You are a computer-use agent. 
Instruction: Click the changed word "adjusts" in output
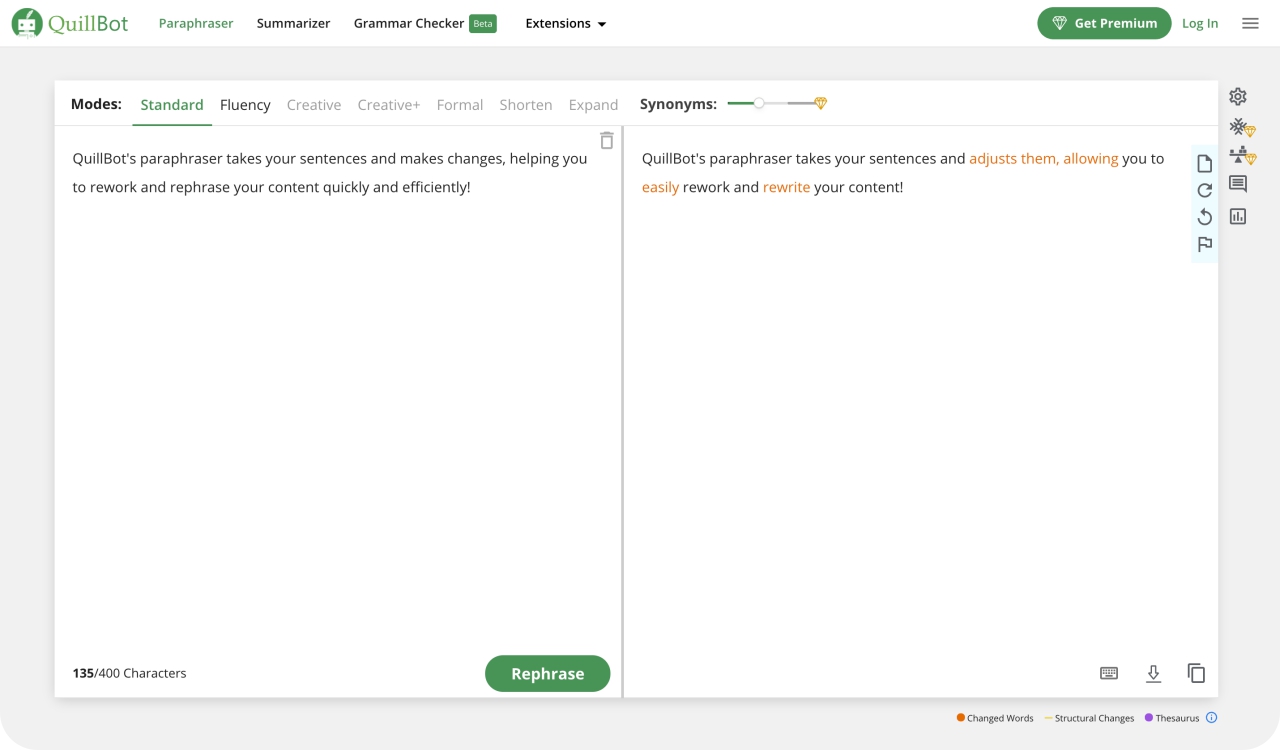993,158
